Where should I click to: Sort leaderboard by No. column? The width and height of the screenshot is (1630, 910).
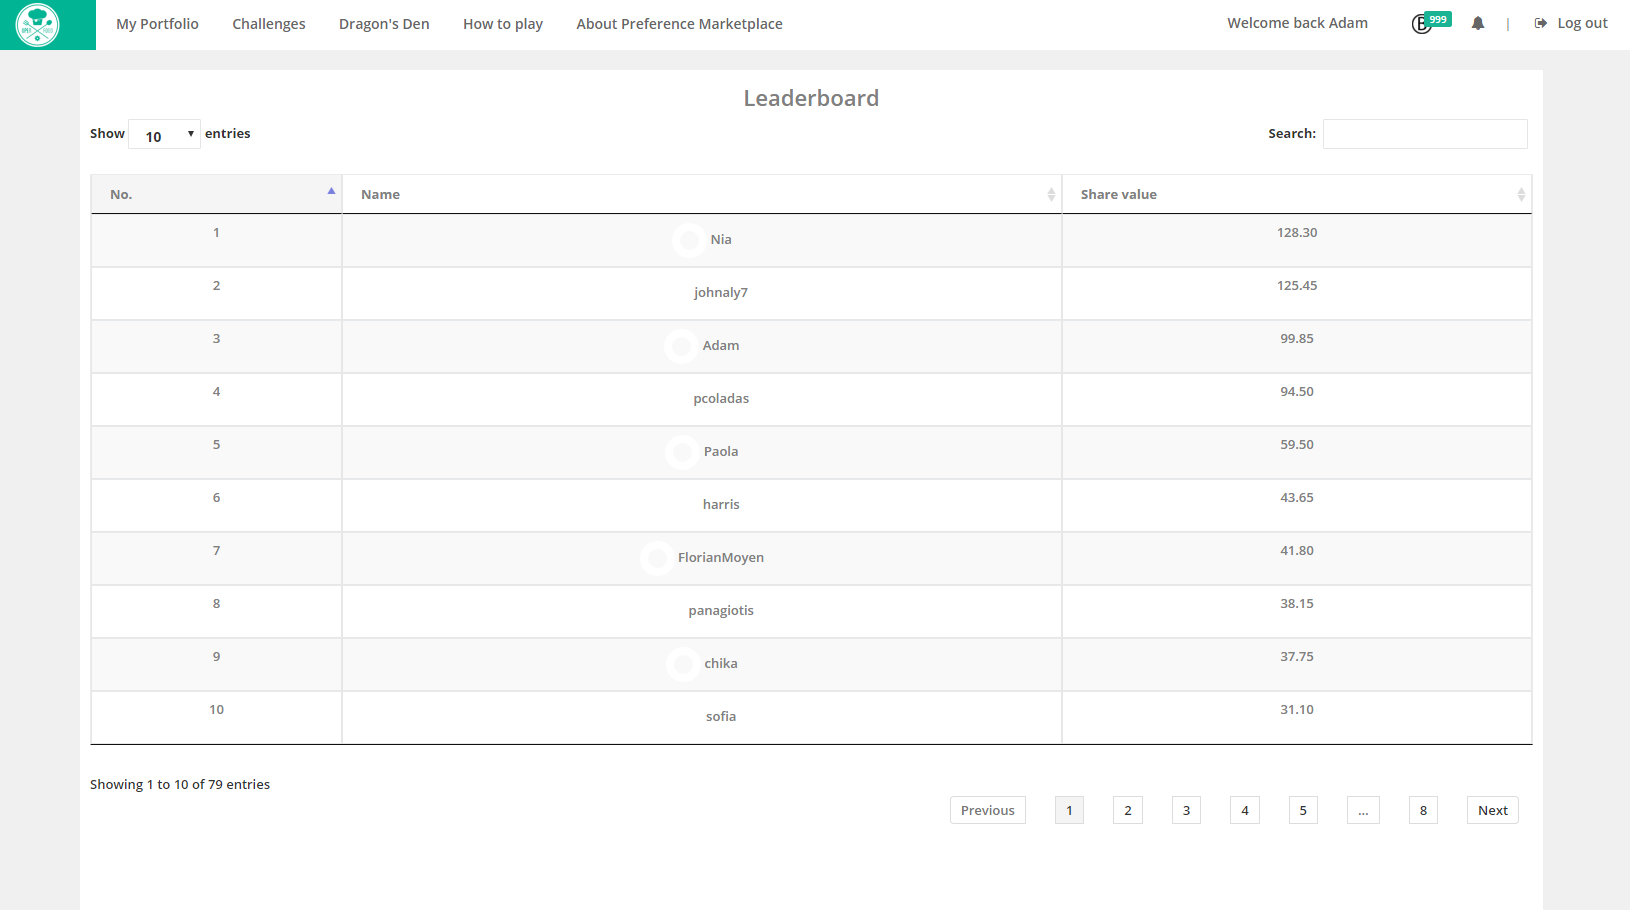click(216, 194)
